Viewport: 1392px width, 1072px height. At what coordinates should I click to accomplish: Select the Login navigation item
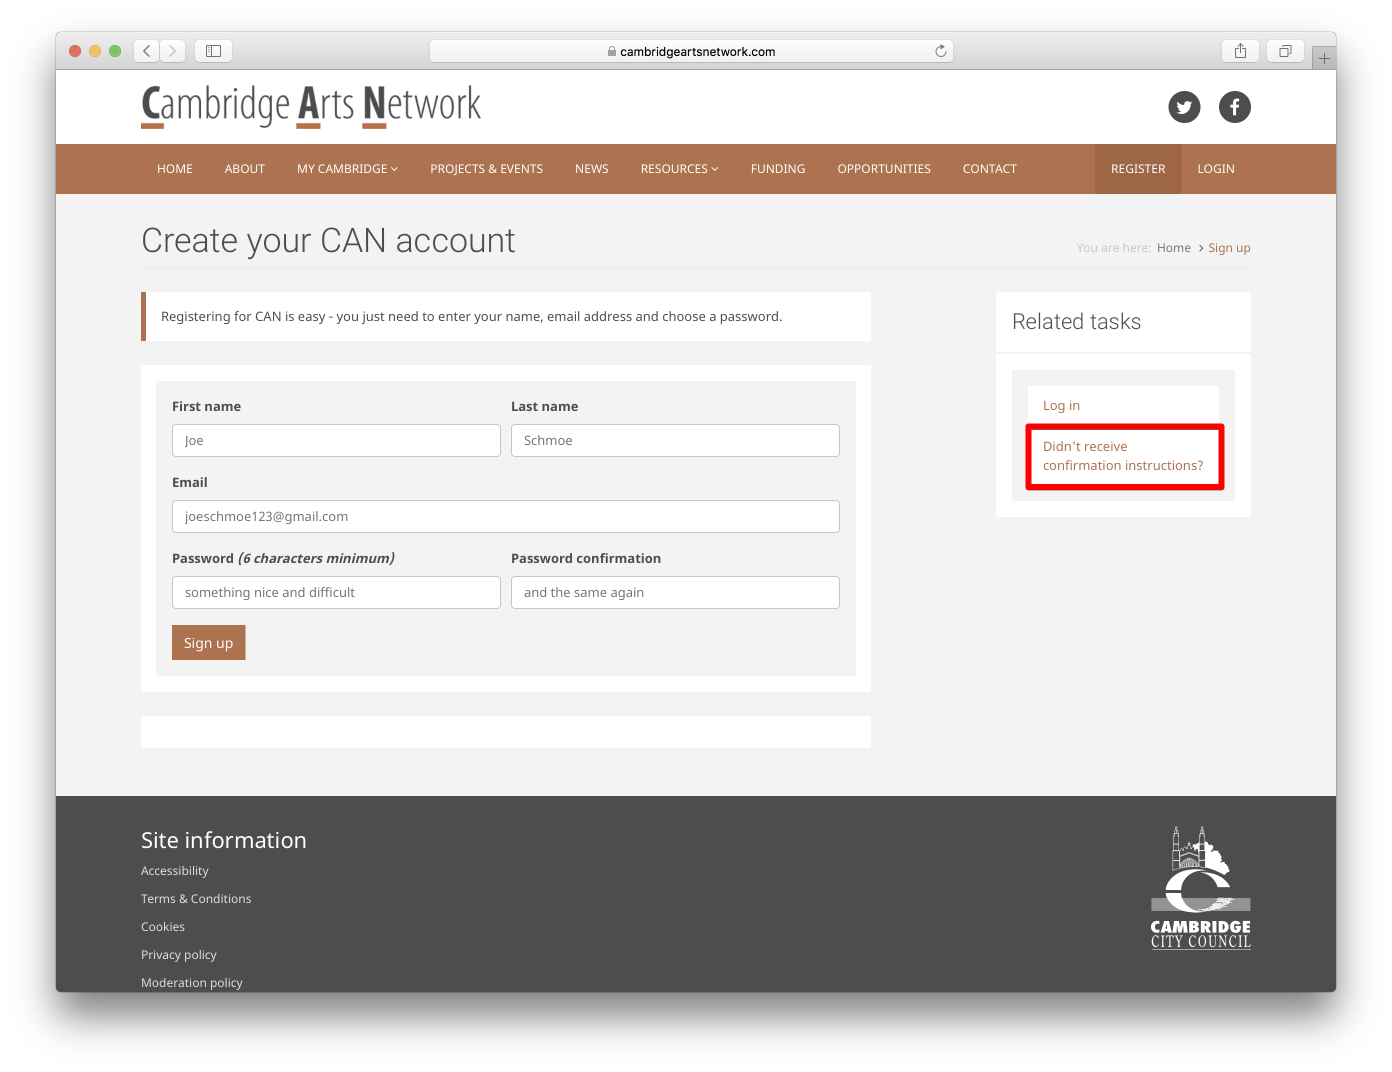click(1215, 169)
